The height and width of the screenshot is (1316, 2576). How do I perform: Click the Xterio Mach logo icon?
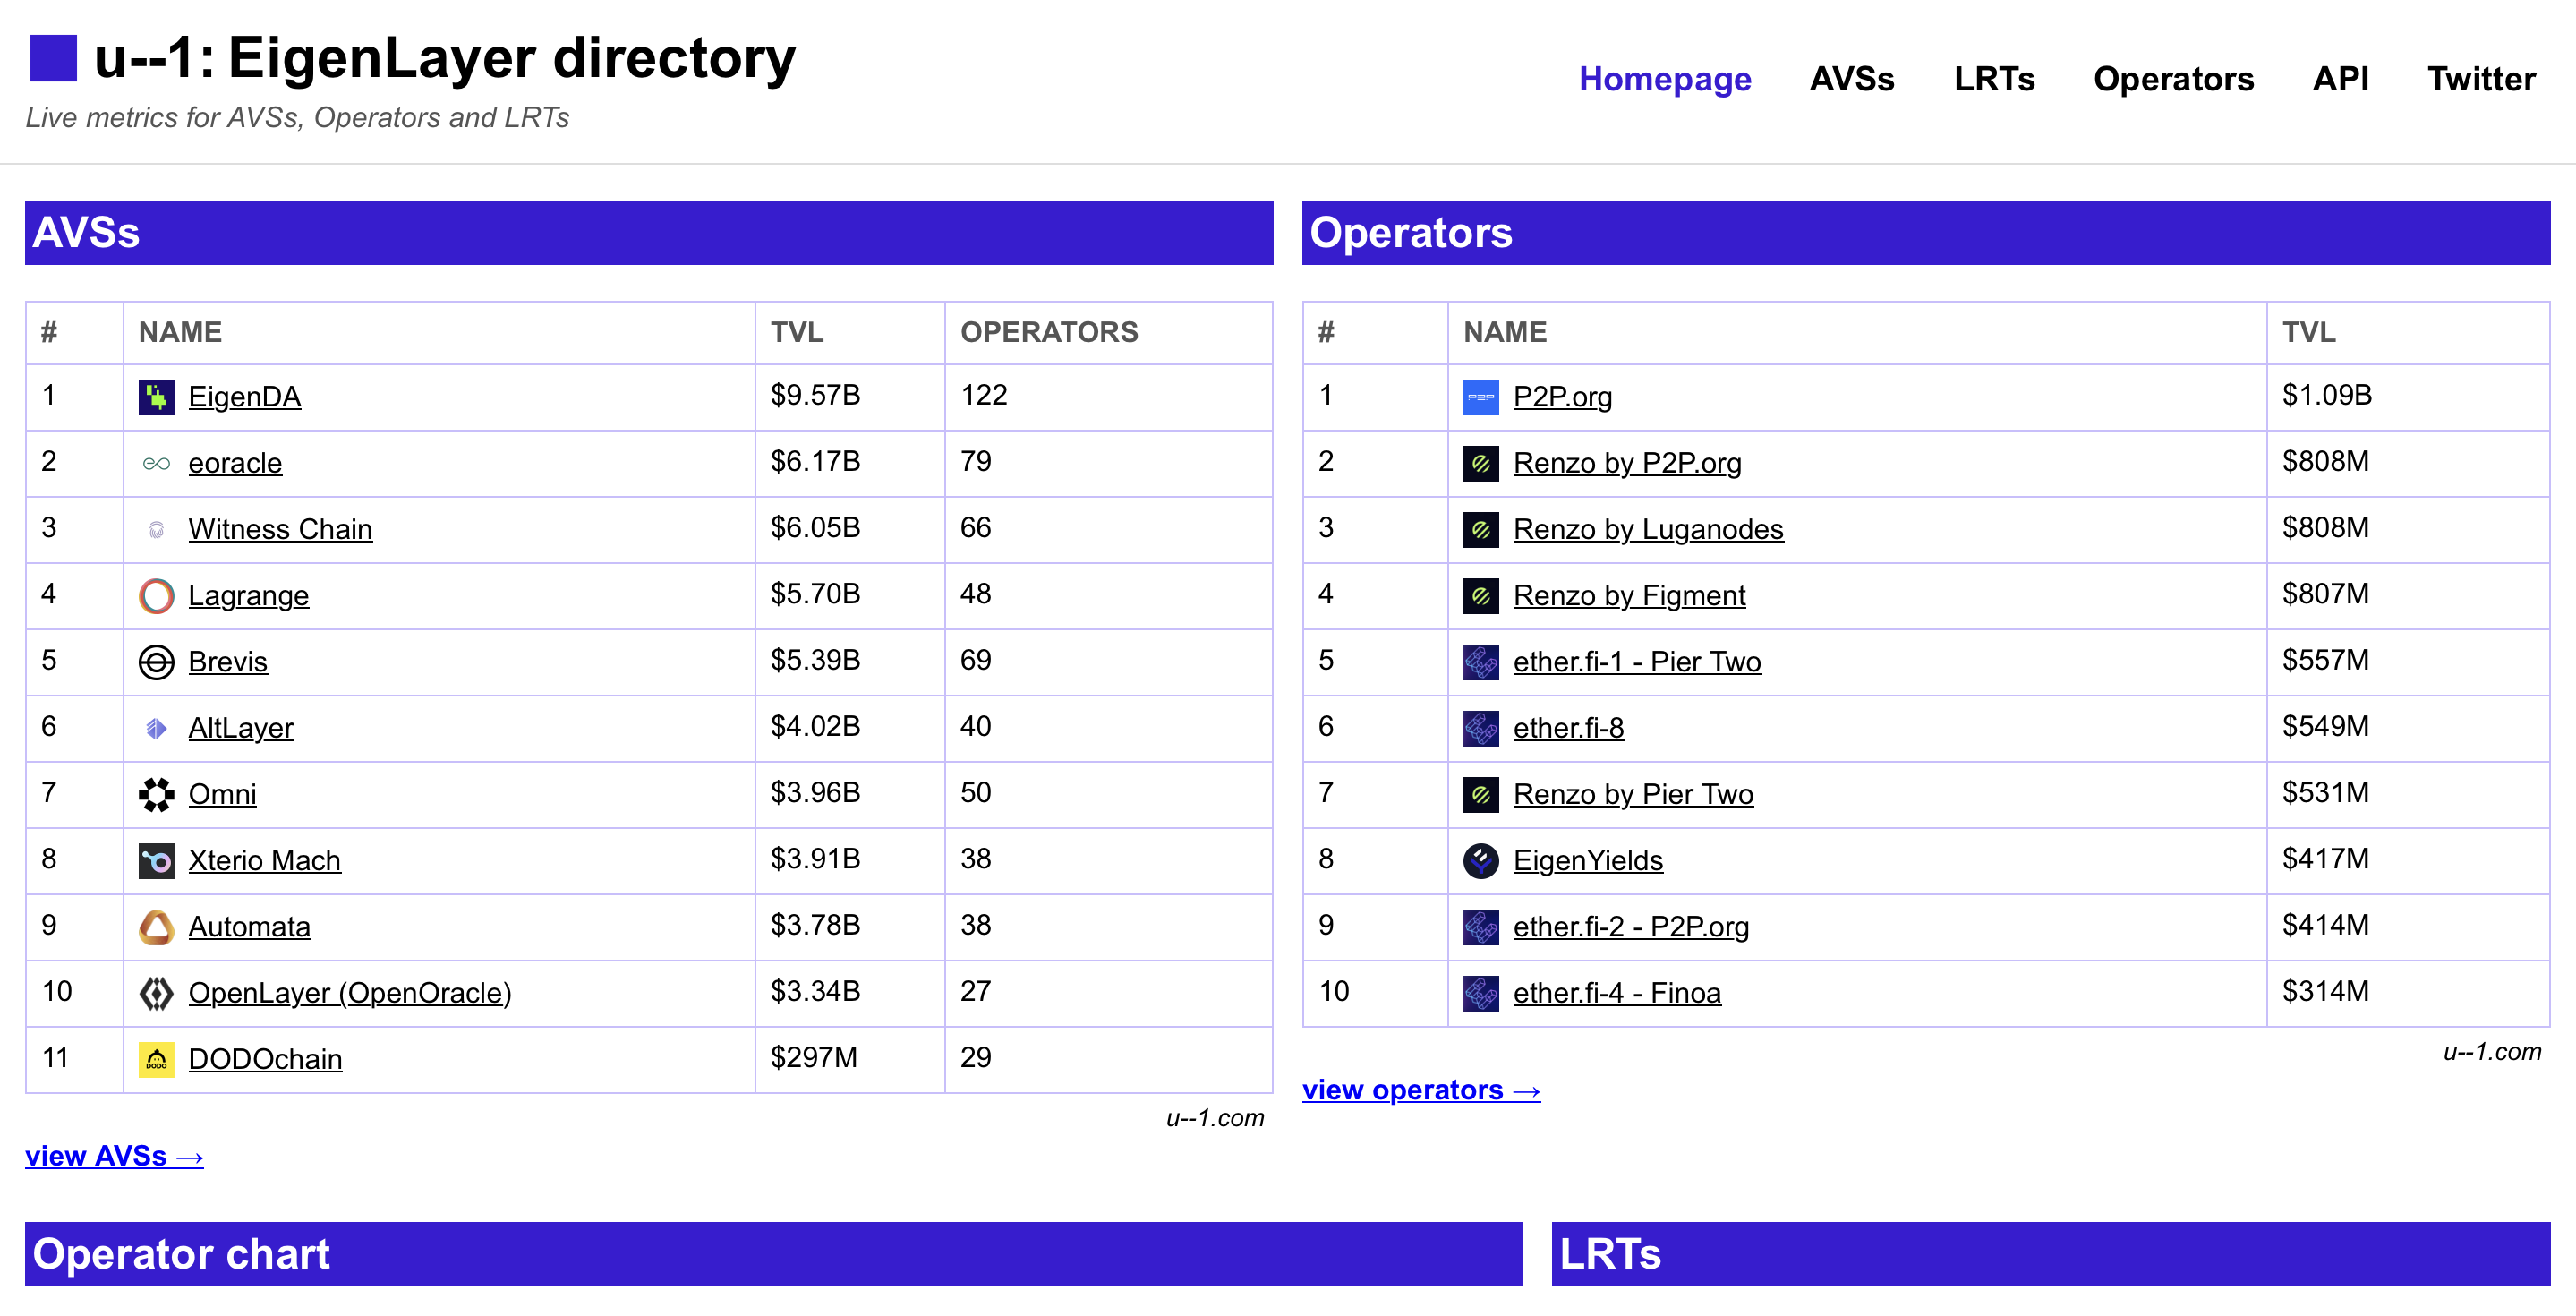[156, 860]
